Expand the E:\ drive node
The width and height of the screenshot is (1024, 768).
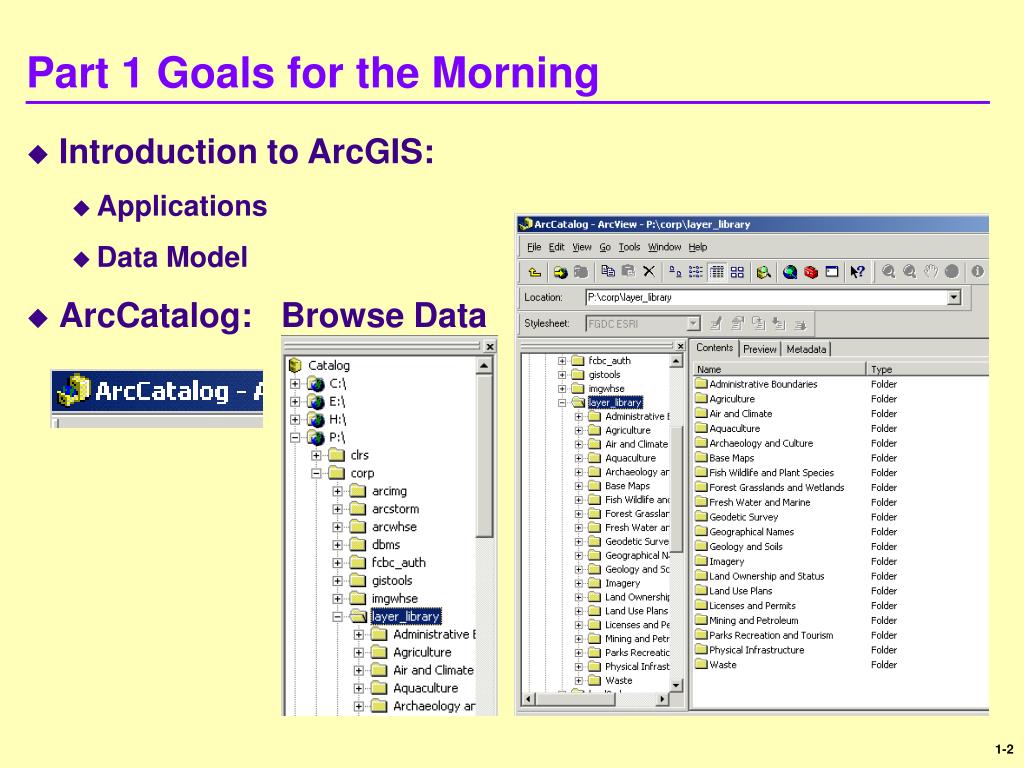(295, 402)
